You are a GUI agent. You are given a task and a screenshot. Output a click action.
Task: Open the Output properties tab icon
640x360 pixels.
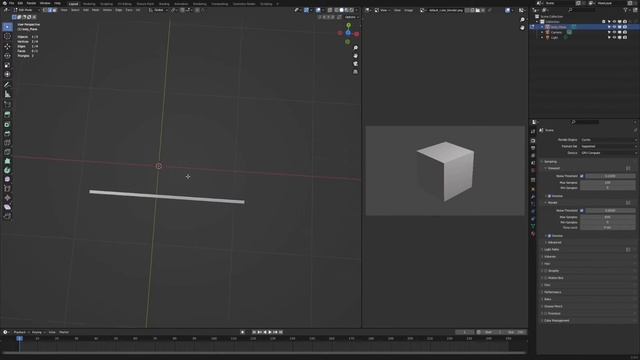click(x=533, y=148)
